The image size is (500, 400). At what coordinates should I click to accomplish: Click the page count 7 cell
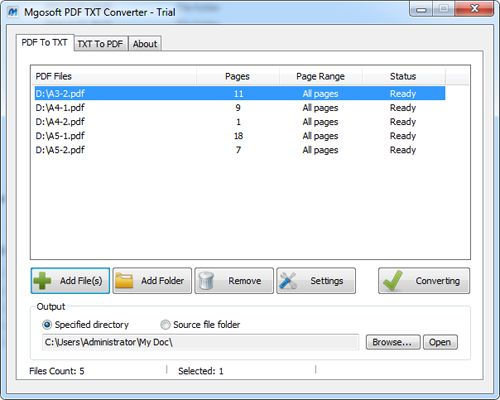pos(238,150)
